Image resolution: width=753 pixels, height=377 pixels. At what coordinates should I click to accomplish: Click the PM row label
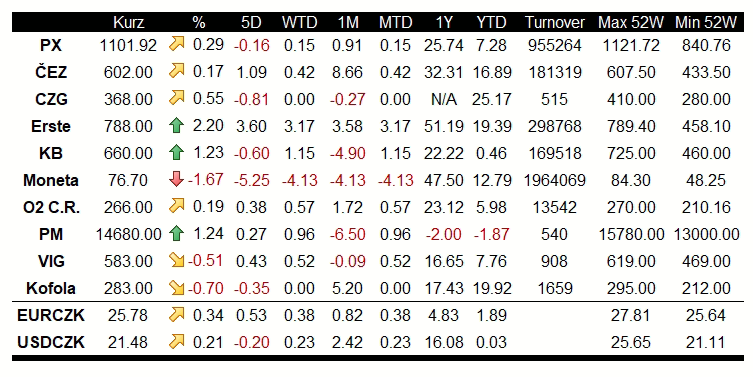tap(51, 234)
